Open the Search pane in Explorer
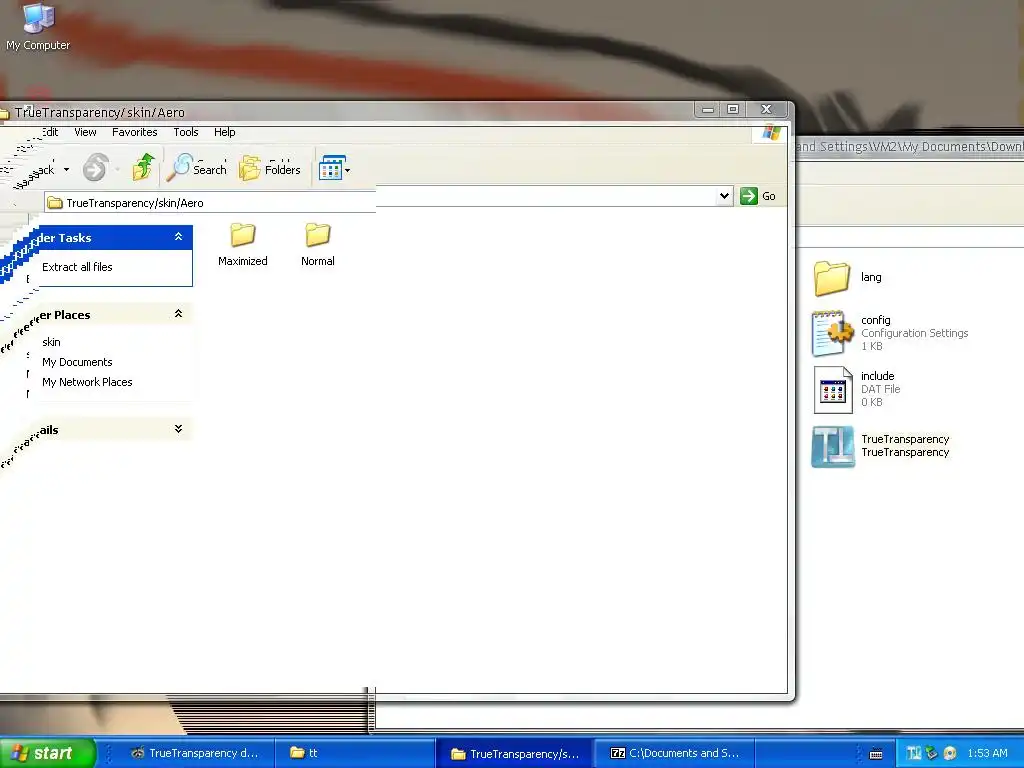 coord(197,168)
